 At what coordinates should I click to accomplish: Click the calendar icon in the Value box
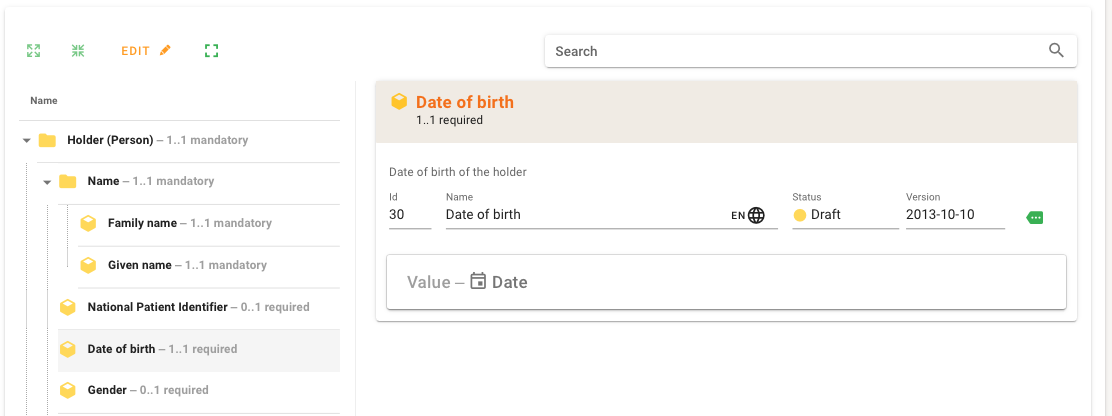[x=478, y=282]
